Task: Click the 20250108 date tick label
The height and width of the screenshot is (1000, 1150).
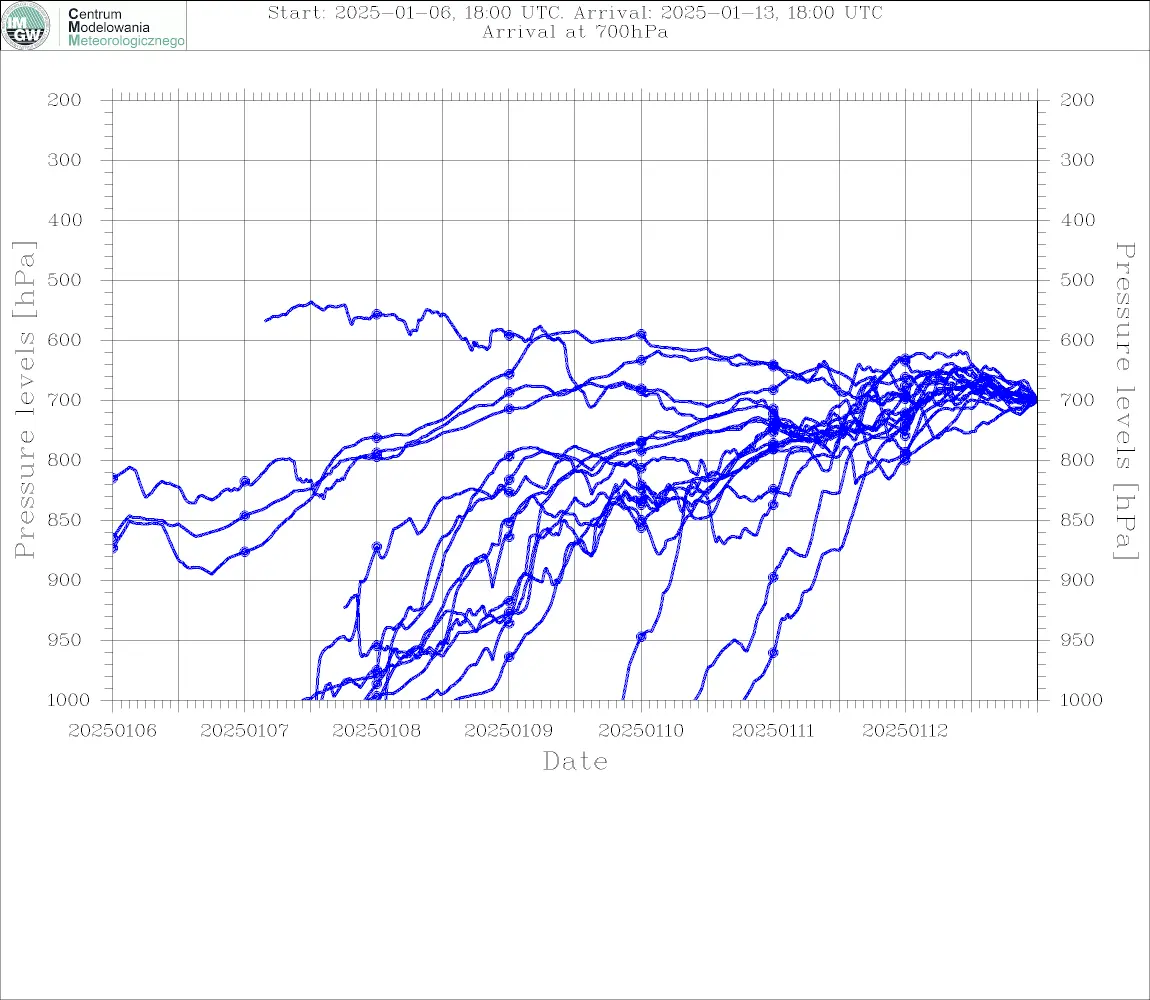Action: pos(376,731)
